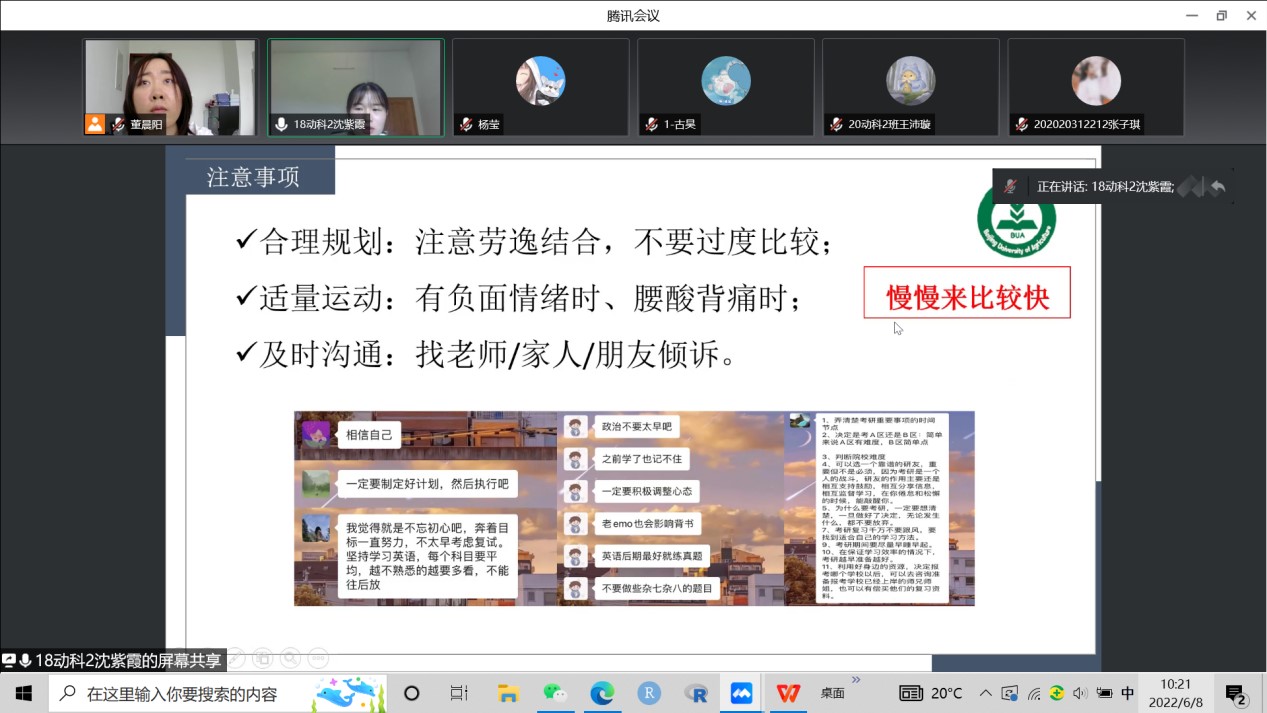This screenshot has width=1267, height=713.
Task: Open the Cortana circle icon
Action: (411, 693)
